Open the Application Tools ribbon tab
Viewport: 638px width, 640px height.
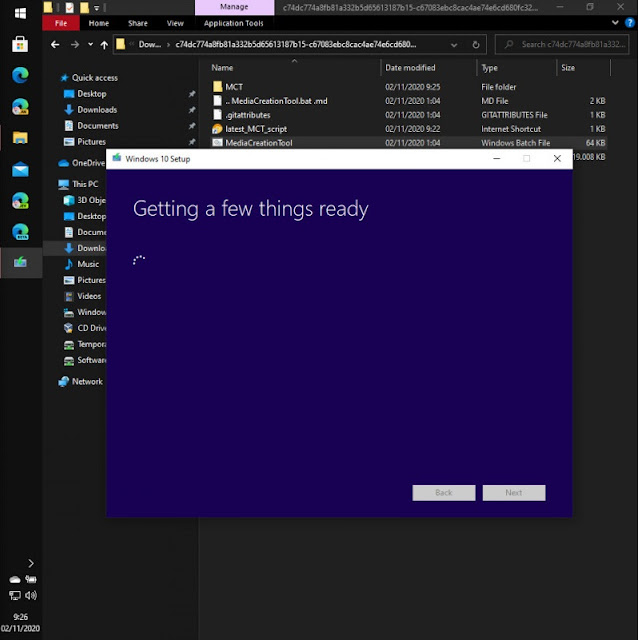click(x=233, y=23)
